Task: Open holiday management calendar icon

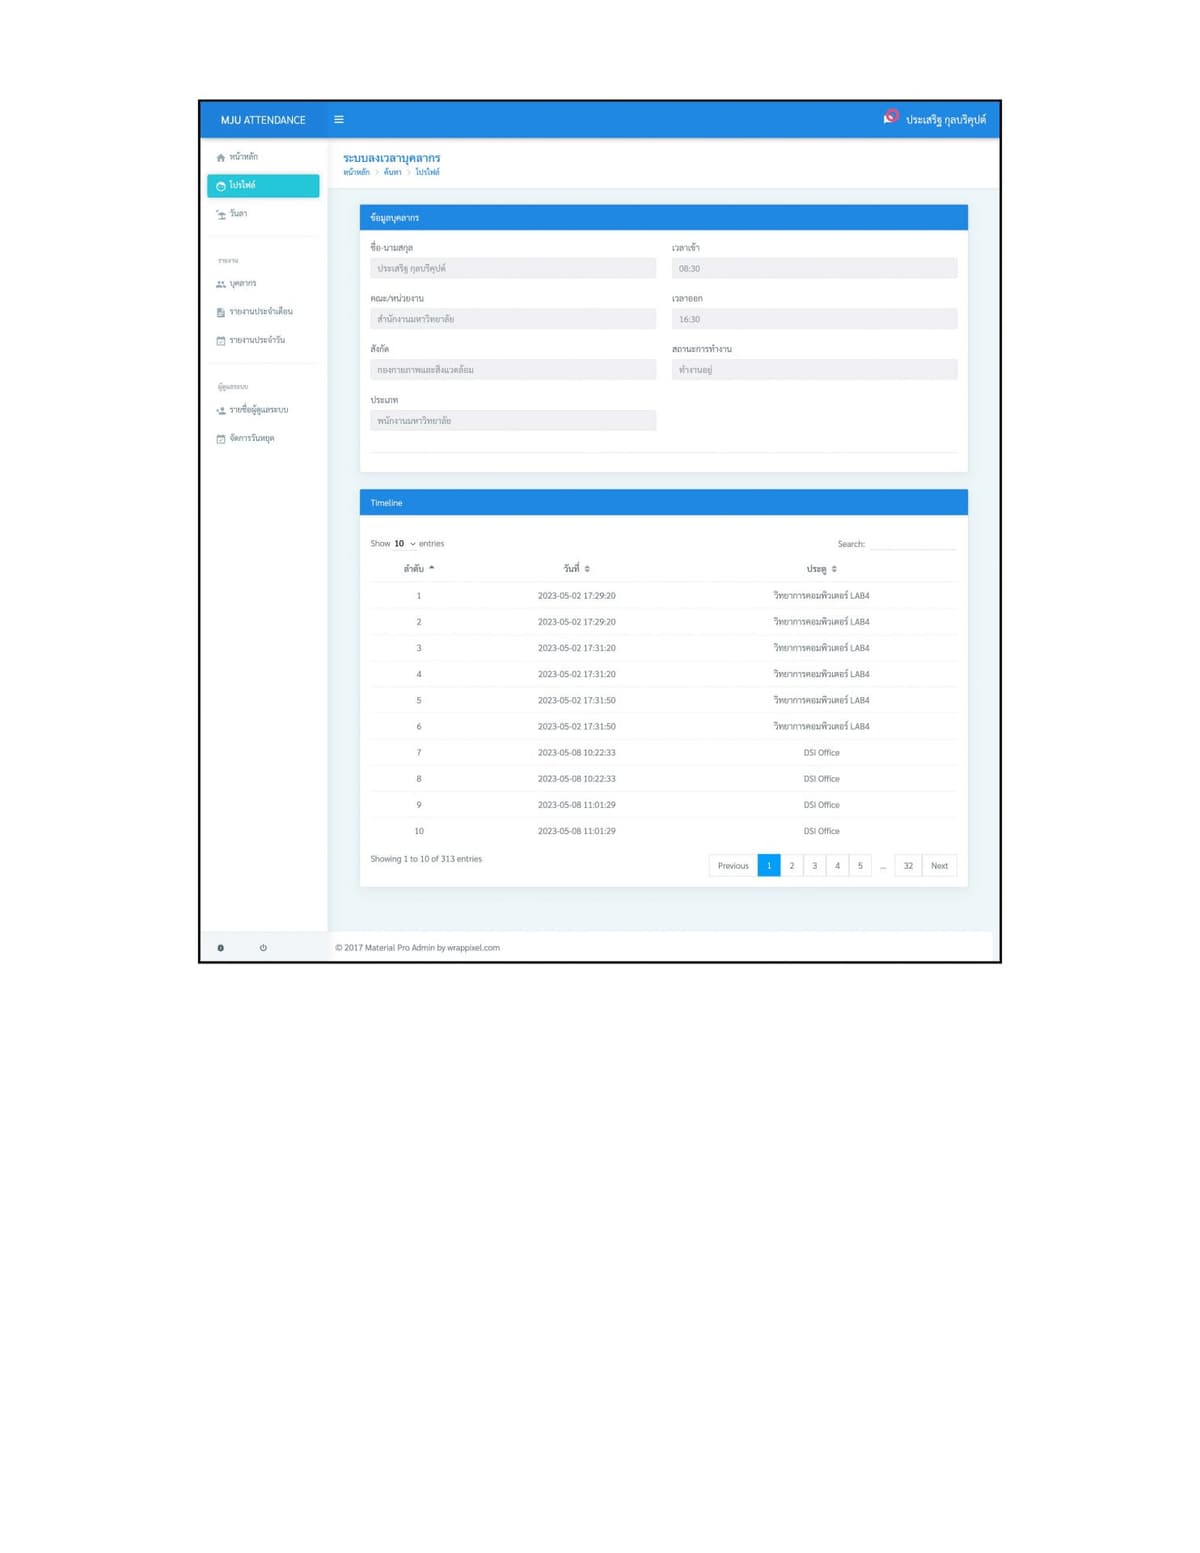Action: 221,438
